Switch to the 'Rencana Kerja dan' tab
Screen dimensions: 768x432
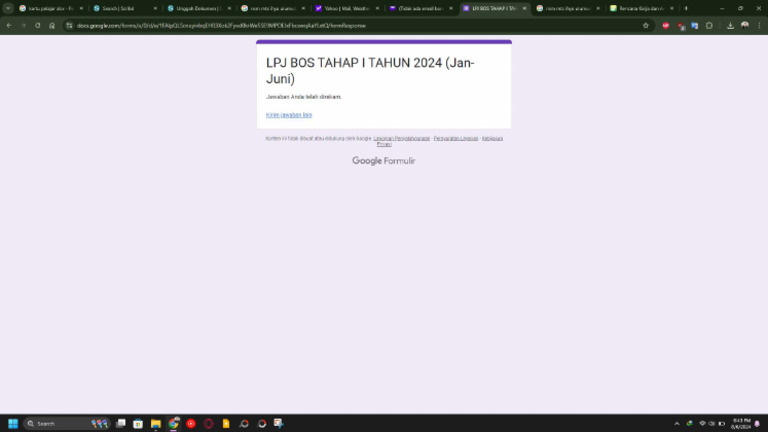642,8
